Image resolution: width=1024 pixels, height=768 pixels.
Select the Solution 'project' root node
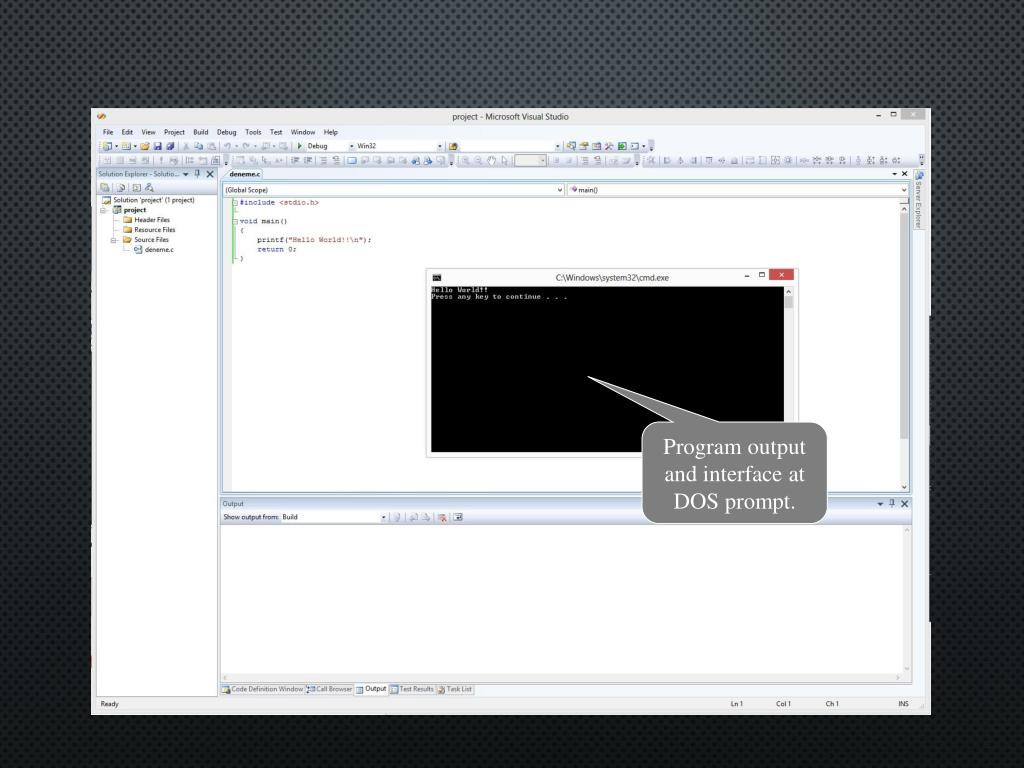pos(148,200)
